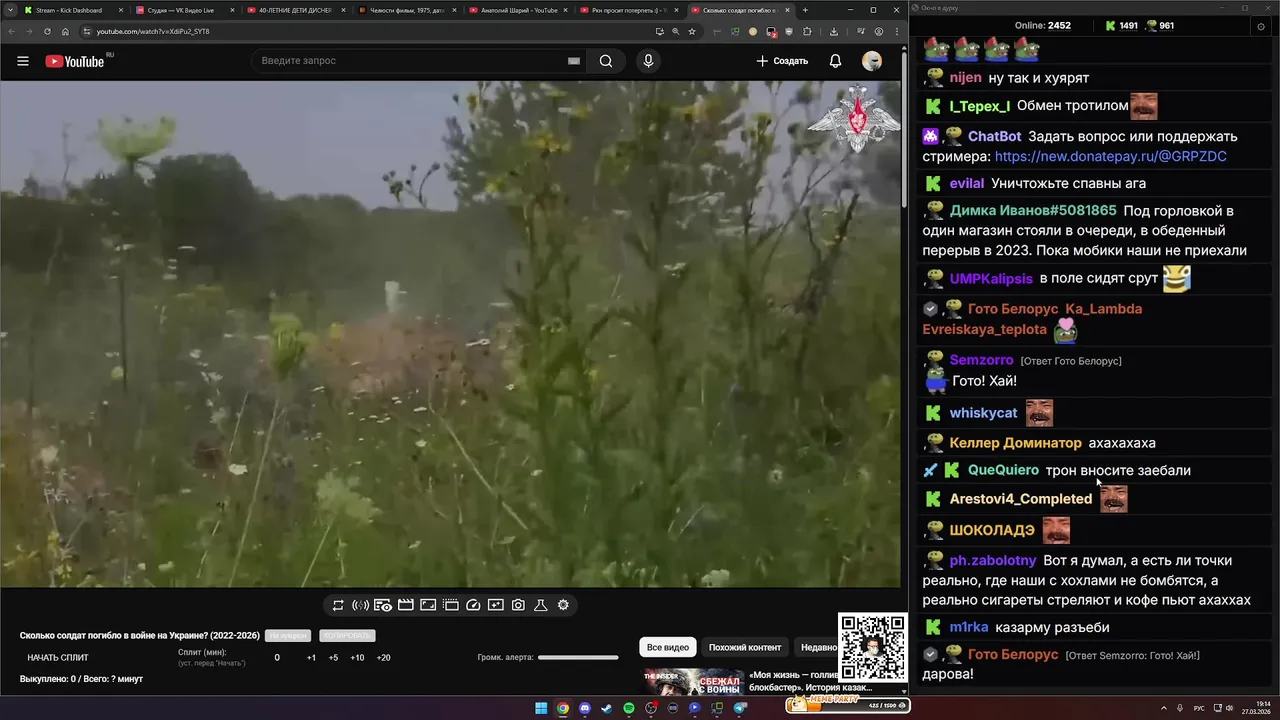This screenshot has height=720, width=1280.
Task: Click the flask experiments icon in player toolbar
Action: click(x=541, y=605)
